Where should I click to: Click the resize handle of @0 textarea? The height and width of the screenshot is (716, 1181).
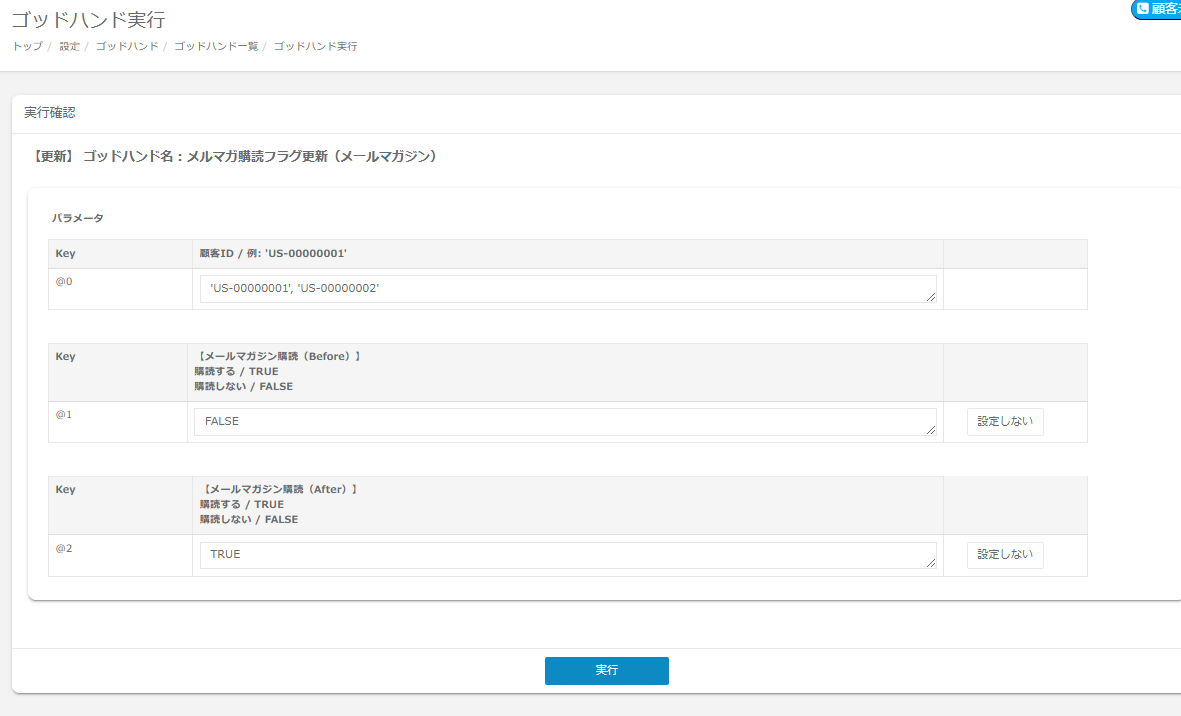click(931, 297)
